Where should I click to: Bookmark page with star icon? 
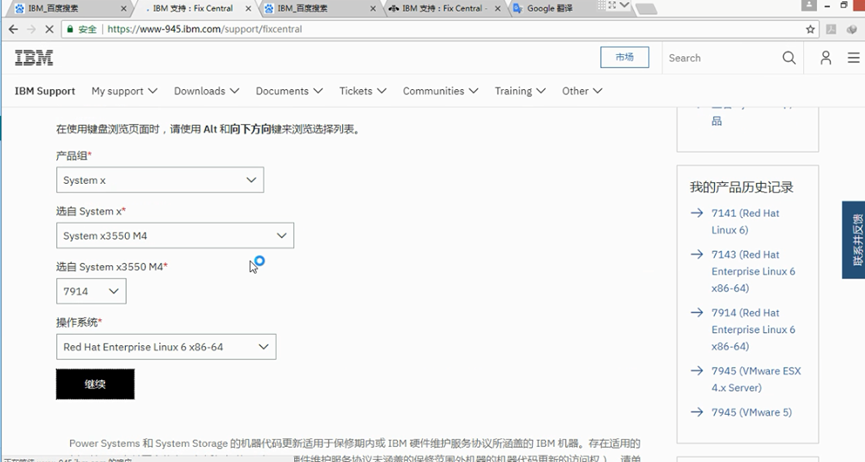click(810, 29)
